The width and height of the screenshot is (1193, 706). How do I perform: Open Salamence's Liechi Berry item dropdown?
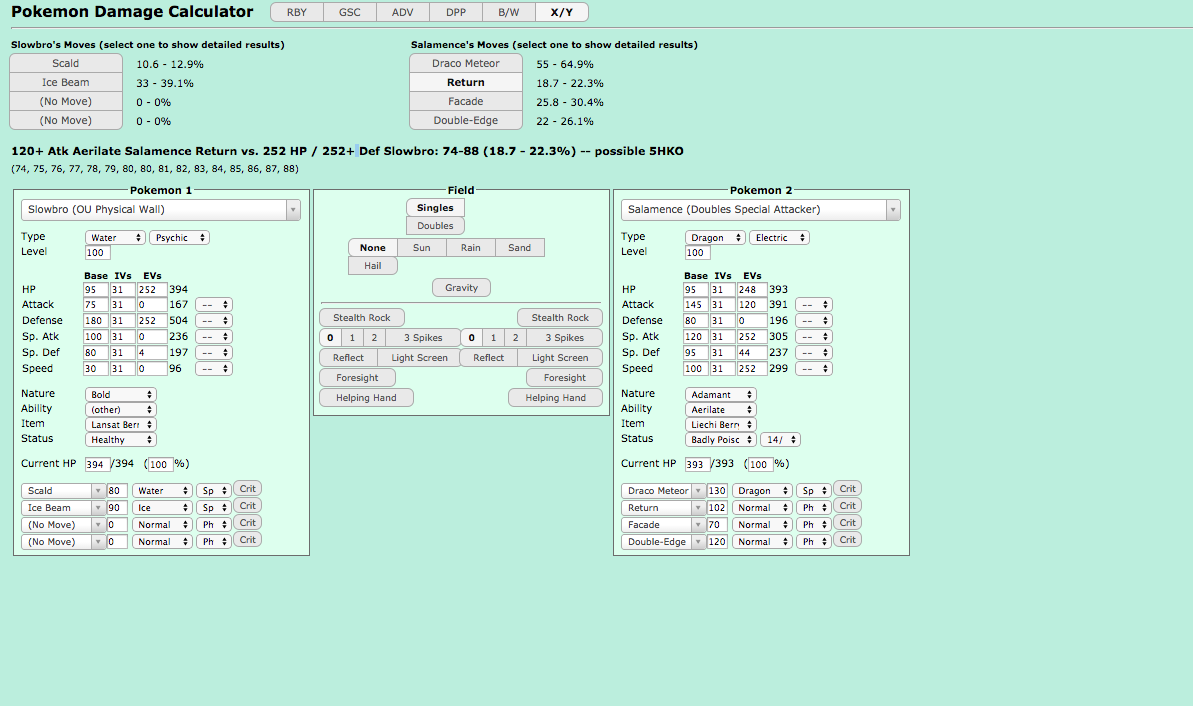click(721, 425)
